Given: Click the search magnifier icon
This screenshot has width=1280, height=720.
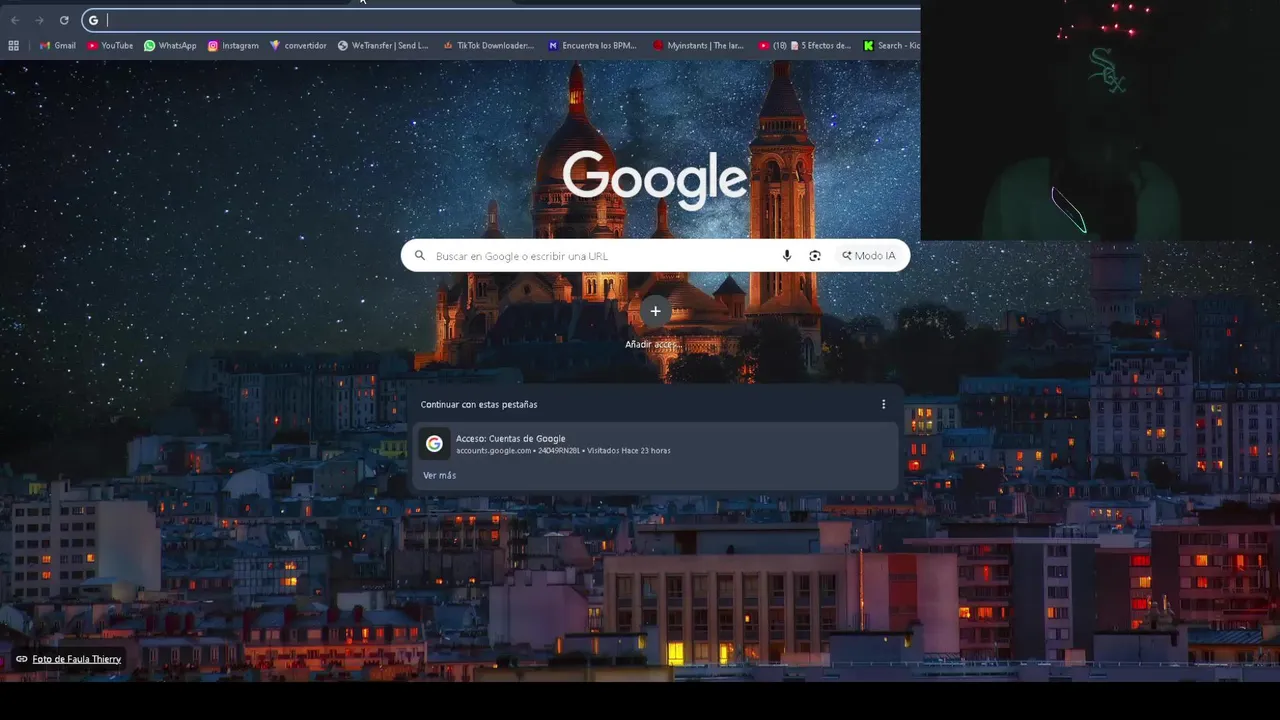Looking at the screenshot, I should (420, 256).
